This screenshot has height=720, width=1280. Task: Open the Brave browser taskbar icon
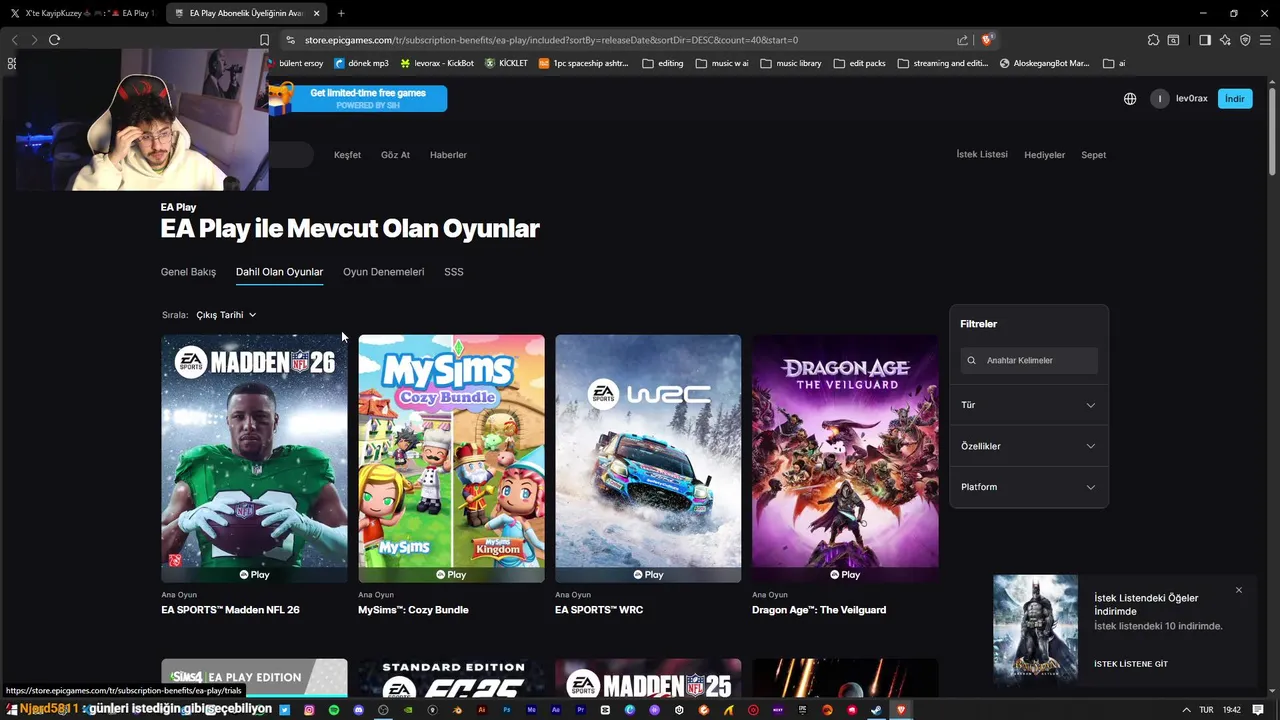(900, 710)
